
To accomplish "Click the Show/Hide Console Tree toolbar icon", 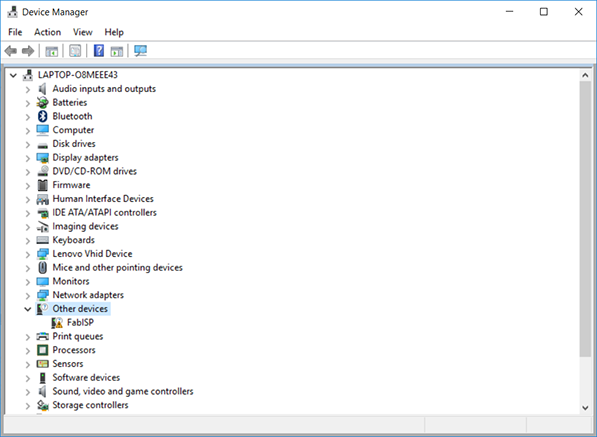I will pos(51,51).
